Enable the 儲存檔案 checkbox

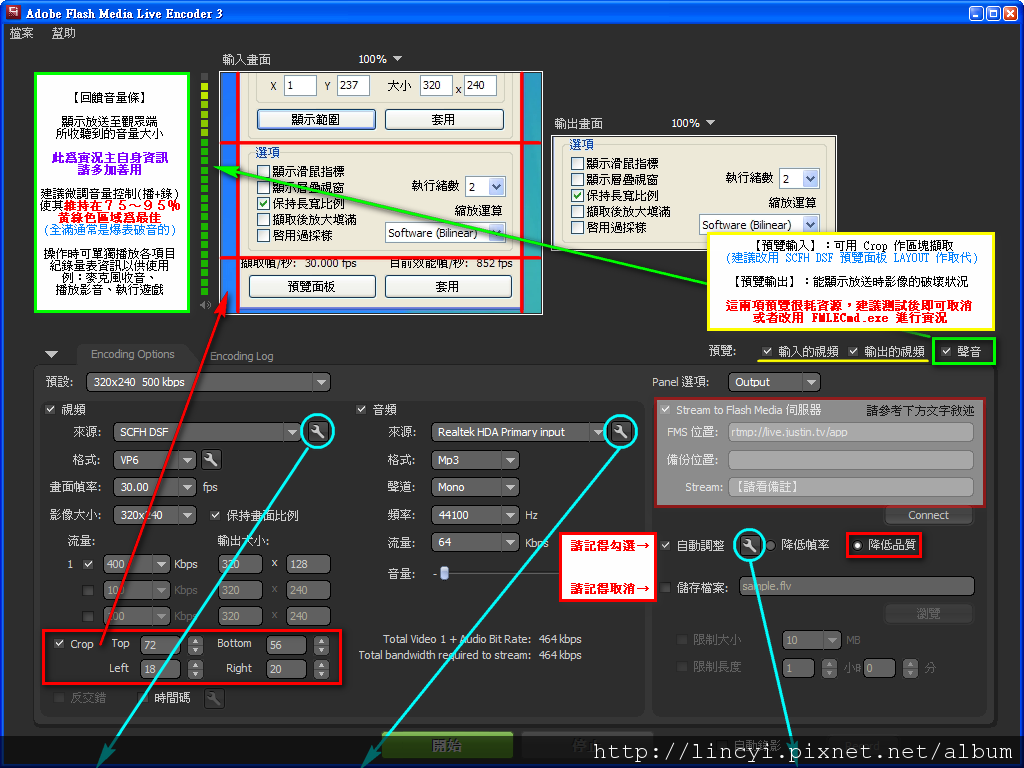665,588
